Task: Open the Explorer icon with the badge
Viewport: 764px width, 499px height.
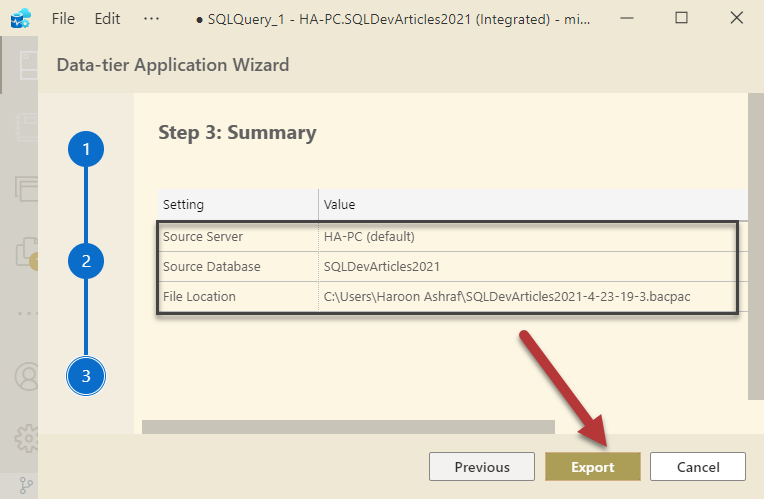Action: pos(24,250)
